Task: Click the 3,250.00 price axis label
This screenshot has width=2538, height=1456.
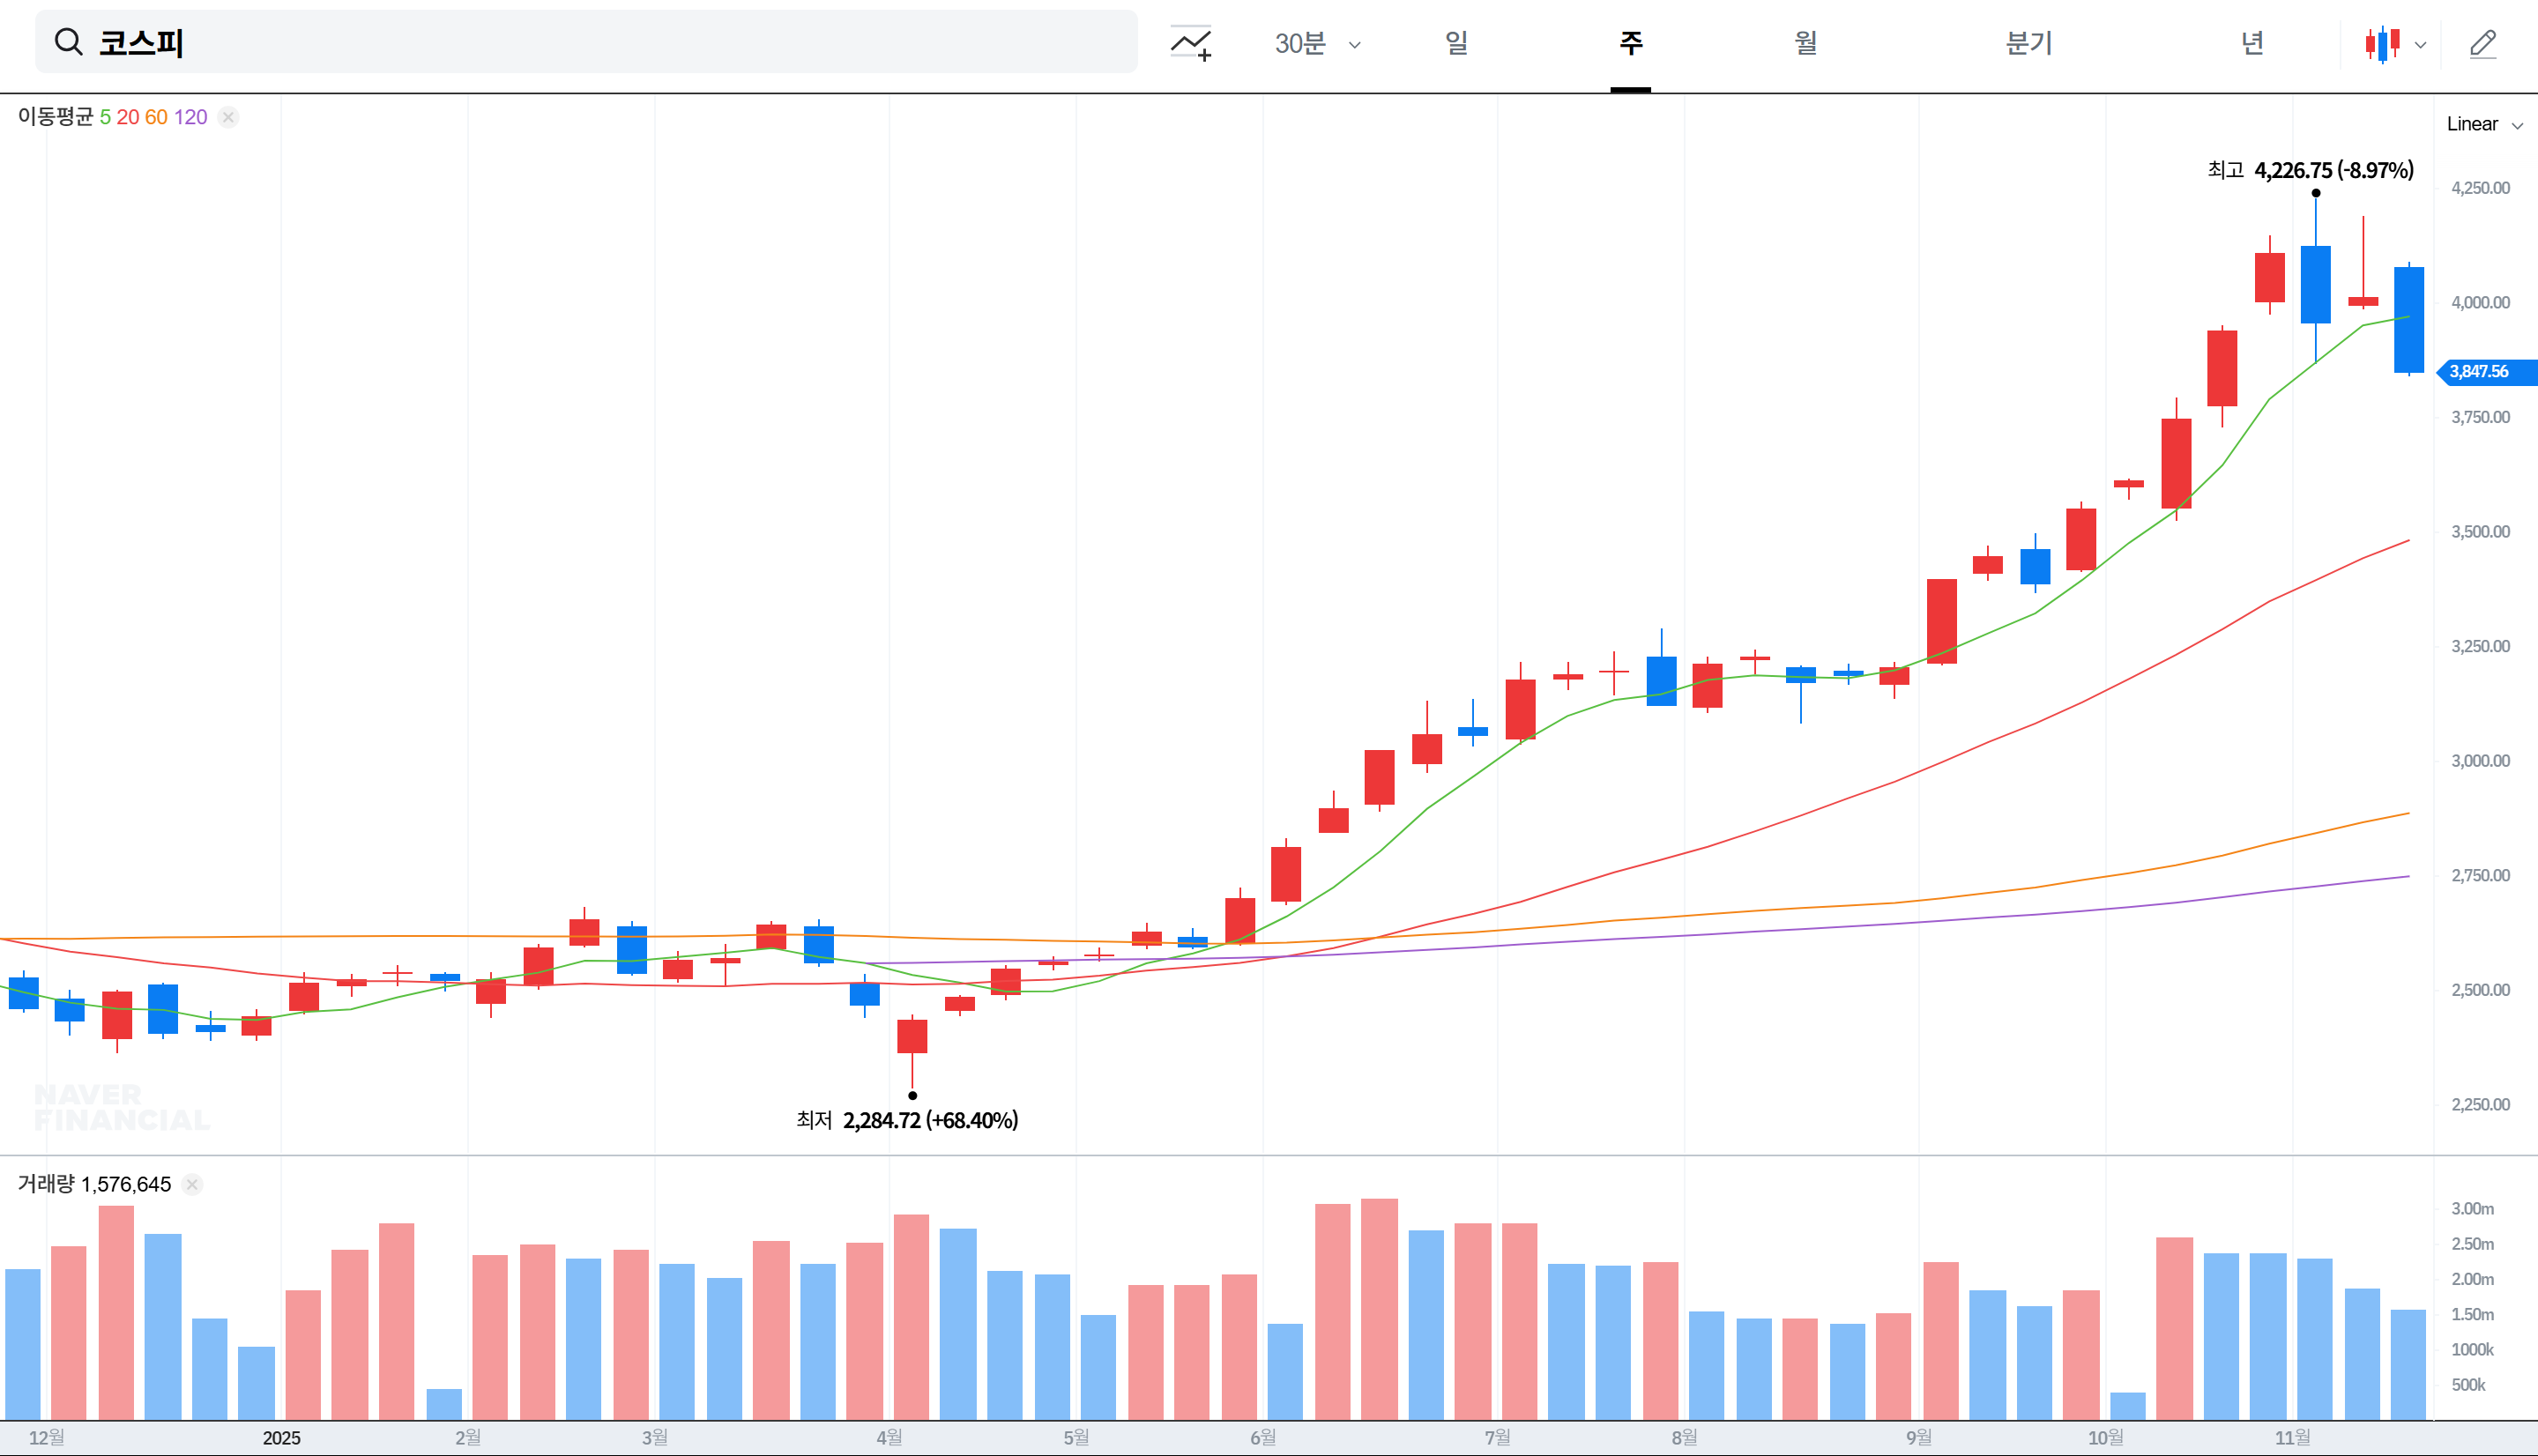Action: click(x=2480, y=647)
